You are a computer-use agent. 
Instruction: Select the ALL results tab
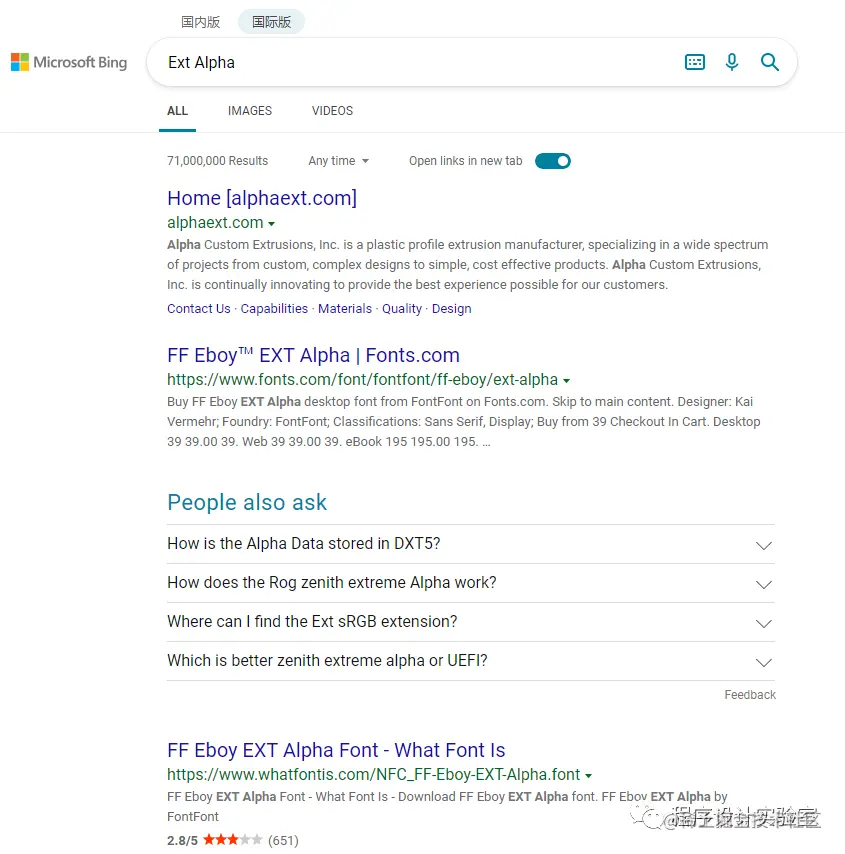(x=177, y=111)
